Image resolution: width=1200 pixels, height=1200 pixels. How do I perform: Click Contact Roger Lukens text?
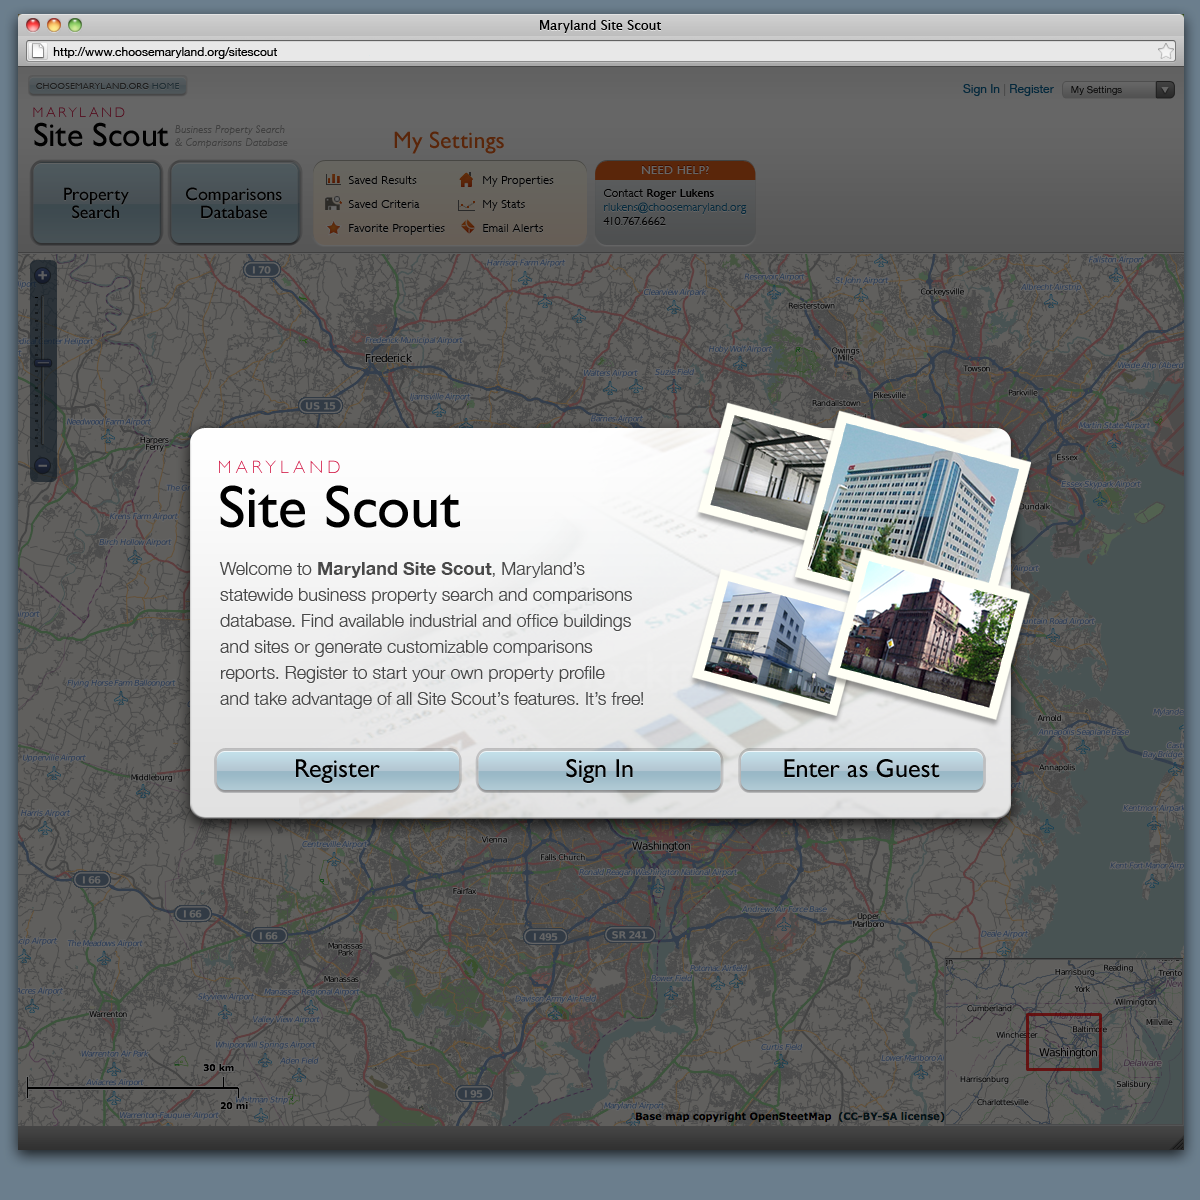(659, 193)
